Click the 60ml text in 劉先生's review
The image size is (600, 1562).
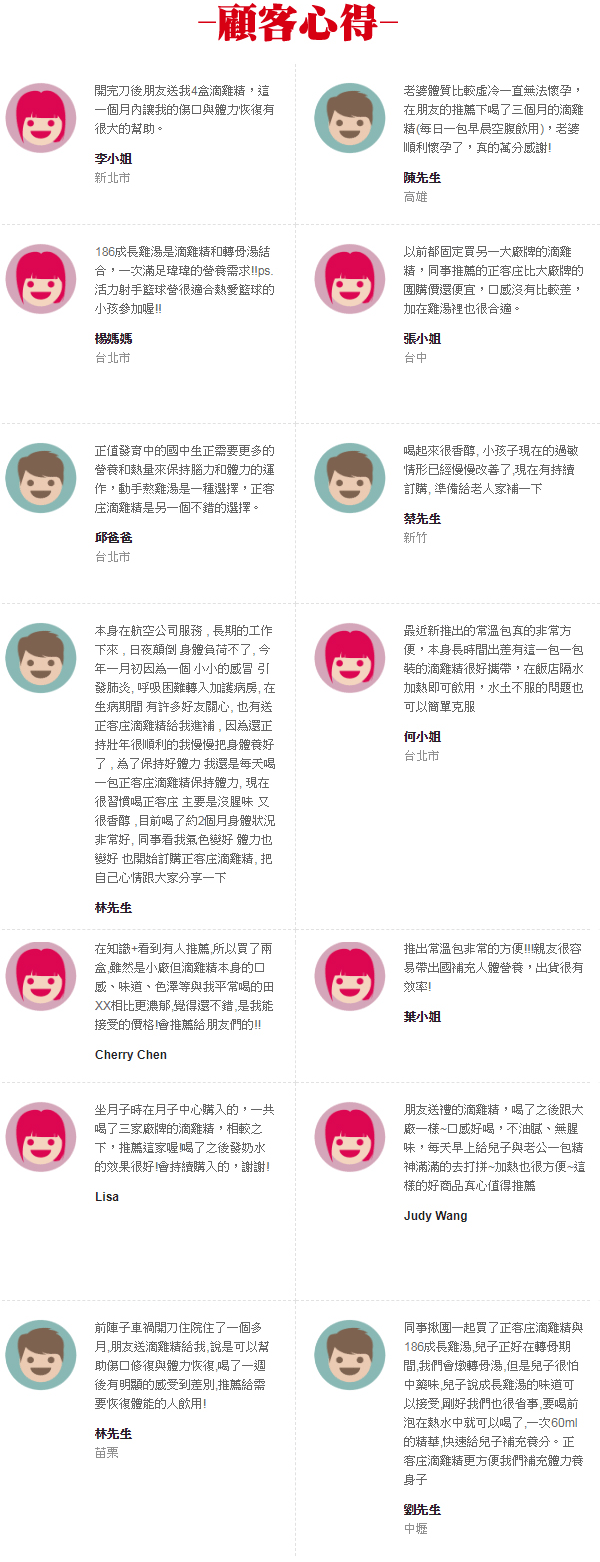click(x=565, y=1423)
